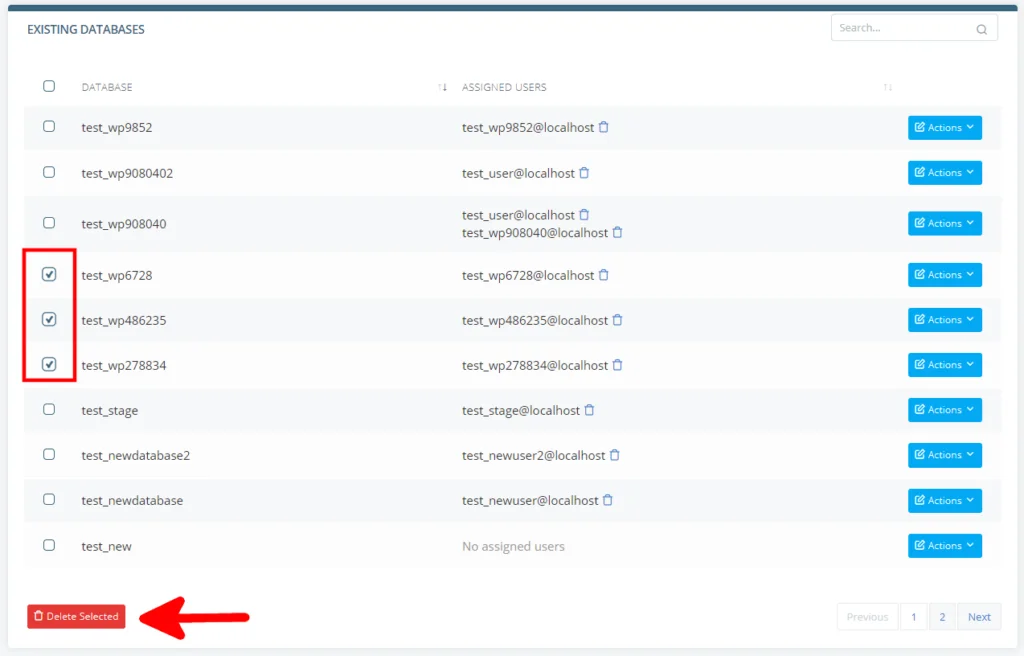The height and width of the screenshot is (656, 1024).
Task: Click trash icon beside test_stage@localhost
Action: 589,410
